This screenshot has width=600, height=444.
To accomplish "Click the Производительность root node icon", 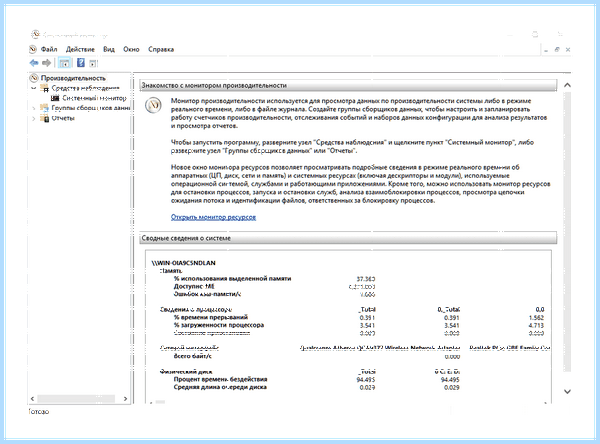I will click(34, 78).
